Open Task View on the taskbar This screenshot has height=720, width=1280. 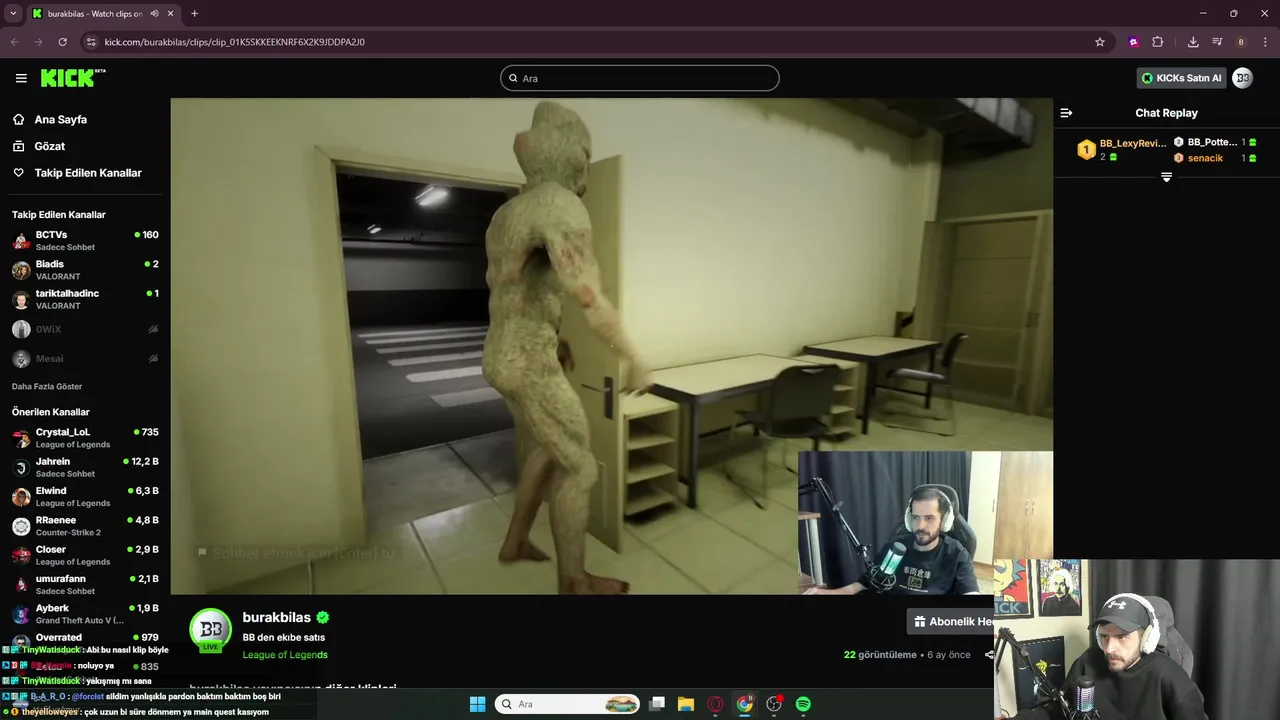657,704
